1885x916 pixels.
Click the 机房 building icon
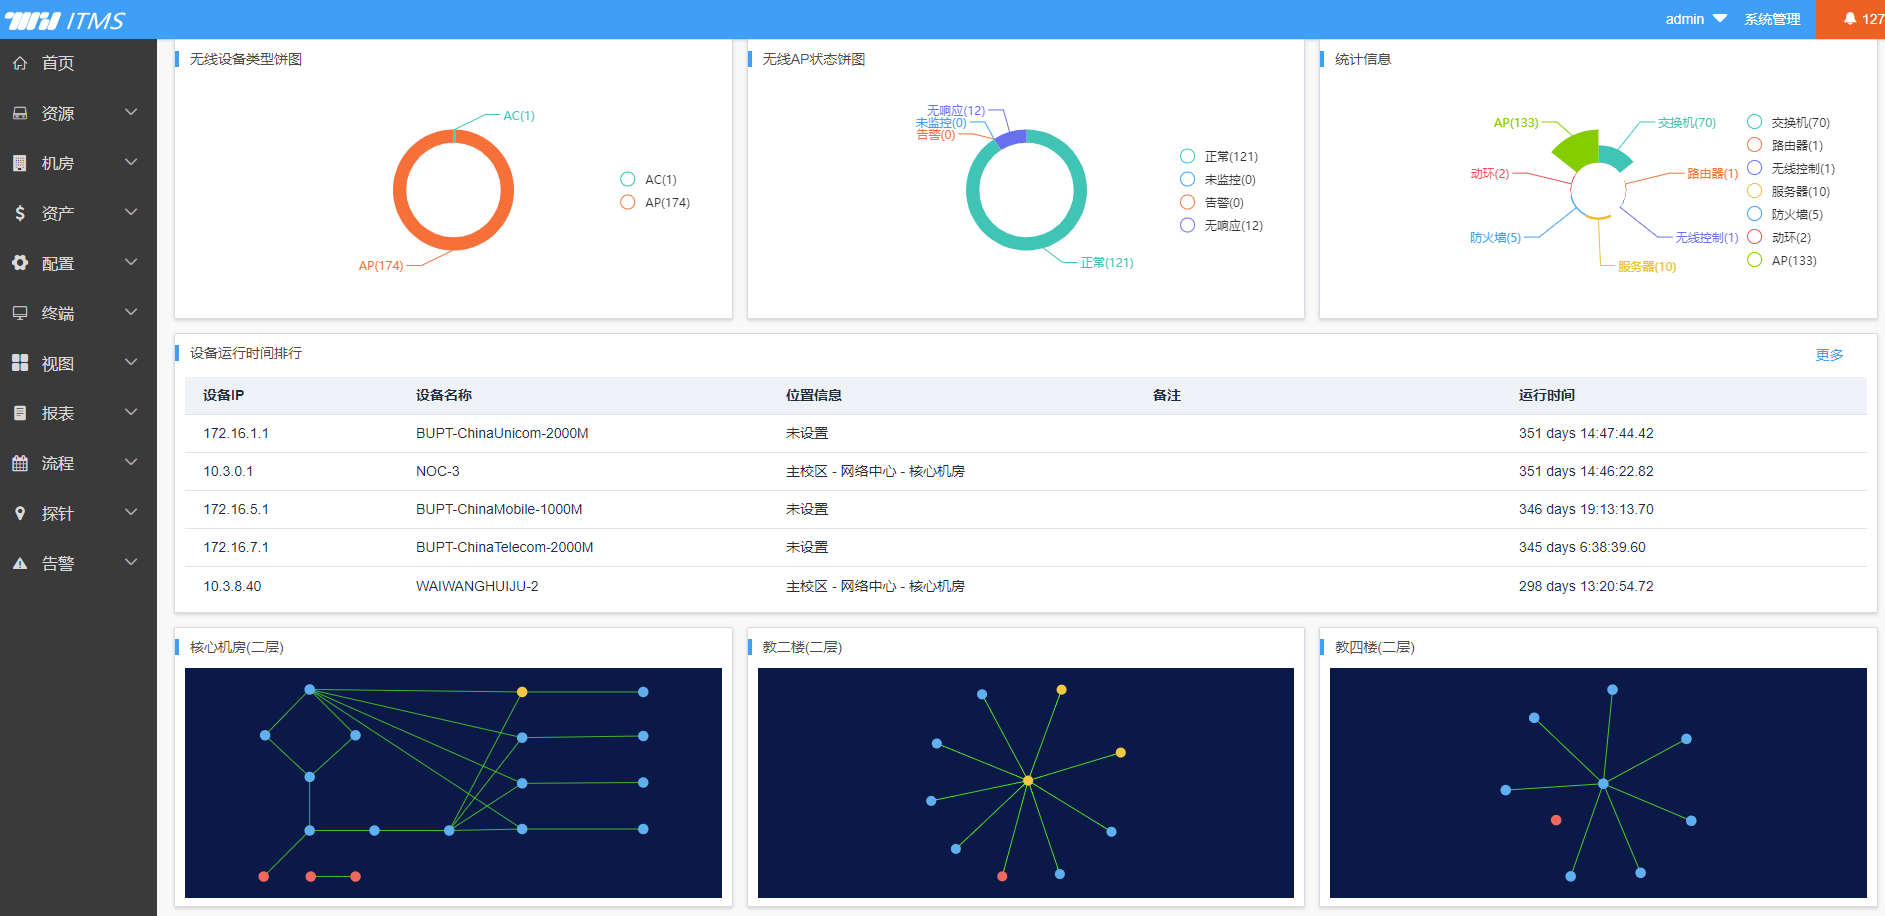[20, 163]
